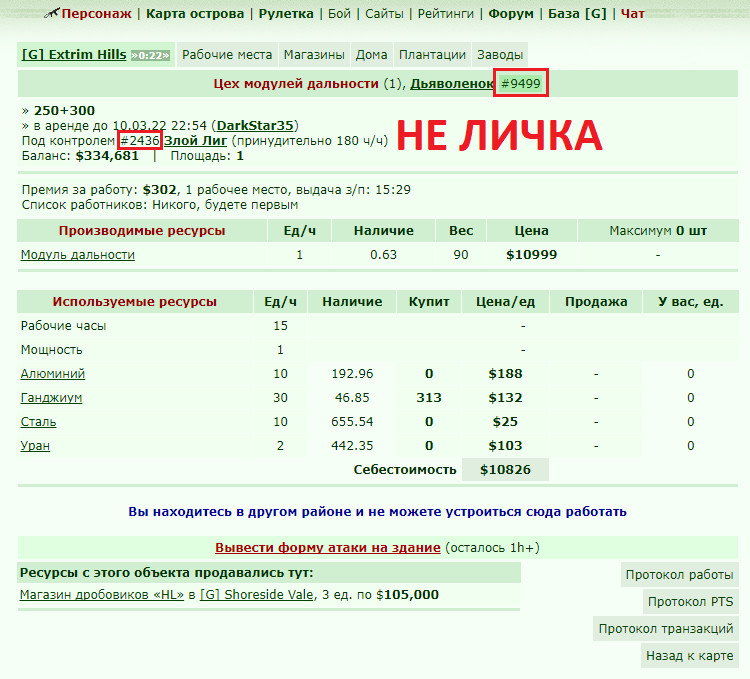
Task: Open Протокол PTS
Action: (690, 602)
